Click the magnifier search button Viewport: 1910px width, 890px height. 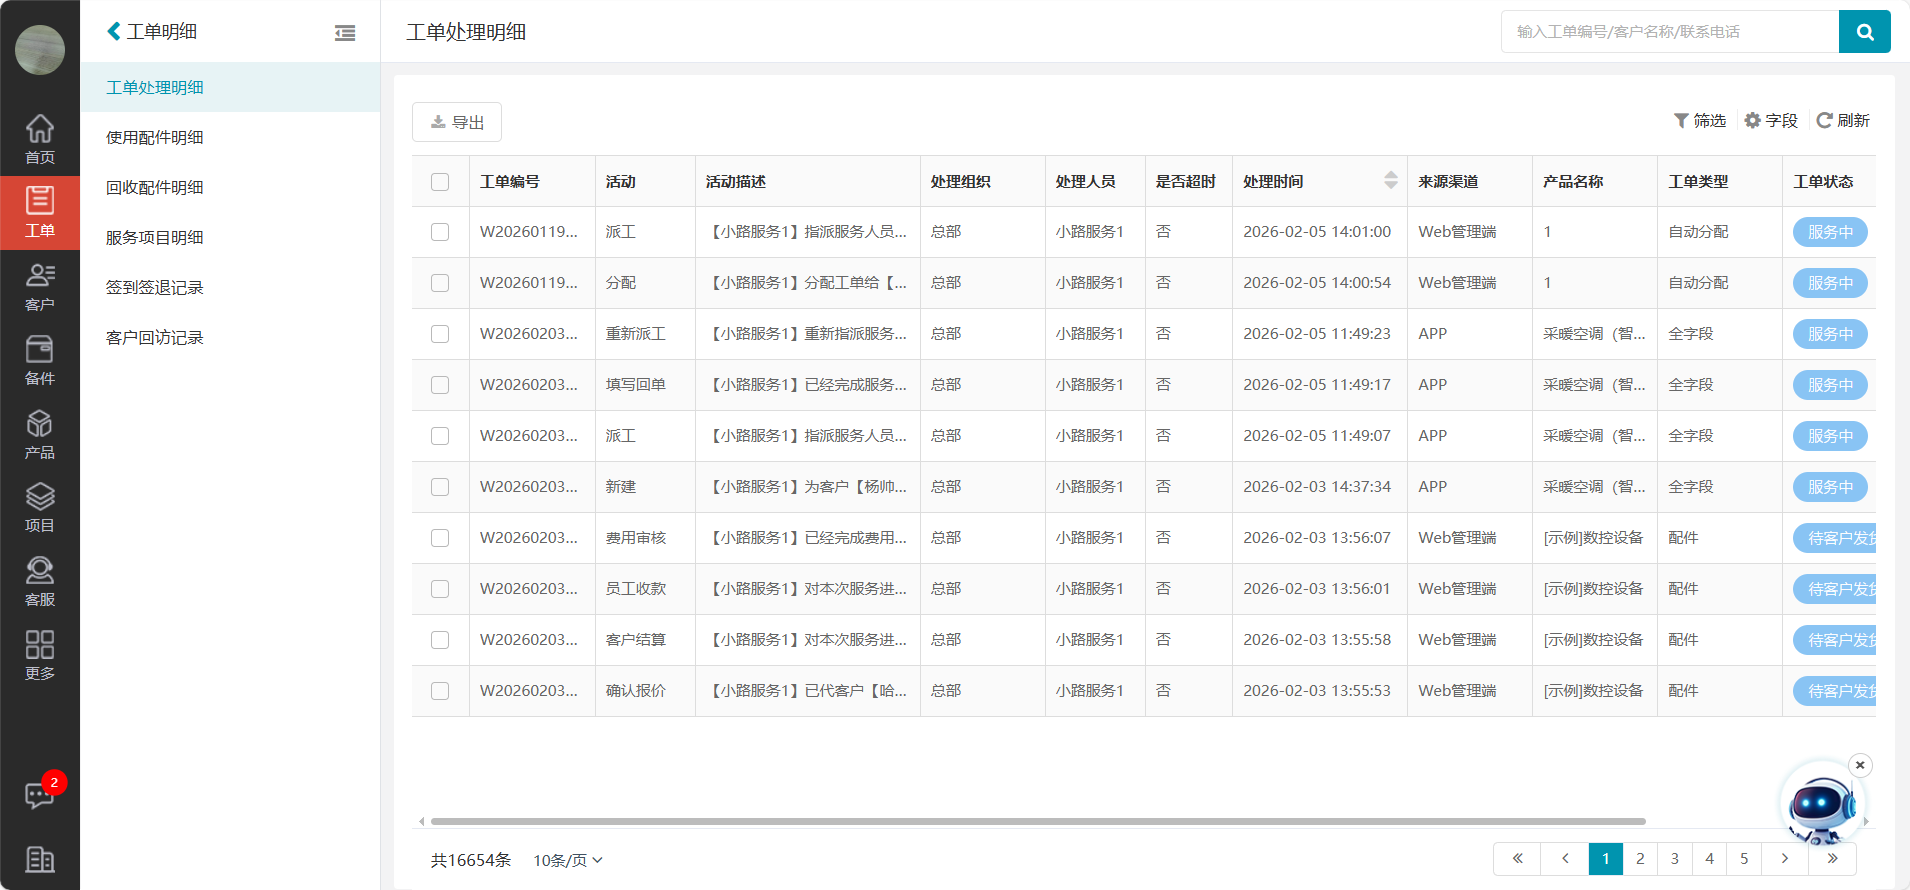tap(1864, 32)
